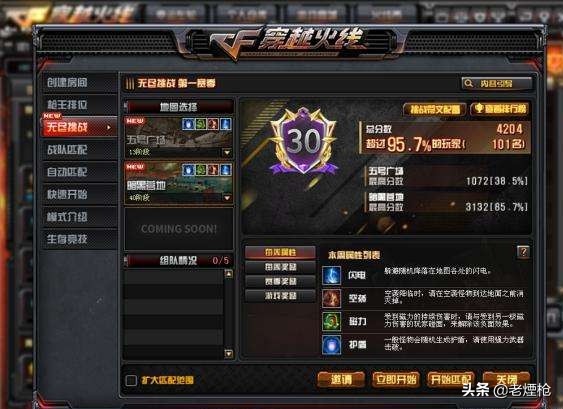The image size is (563, 409).
Task: Click the 护盾 shield attribute icon
Action: coord(331,345)
